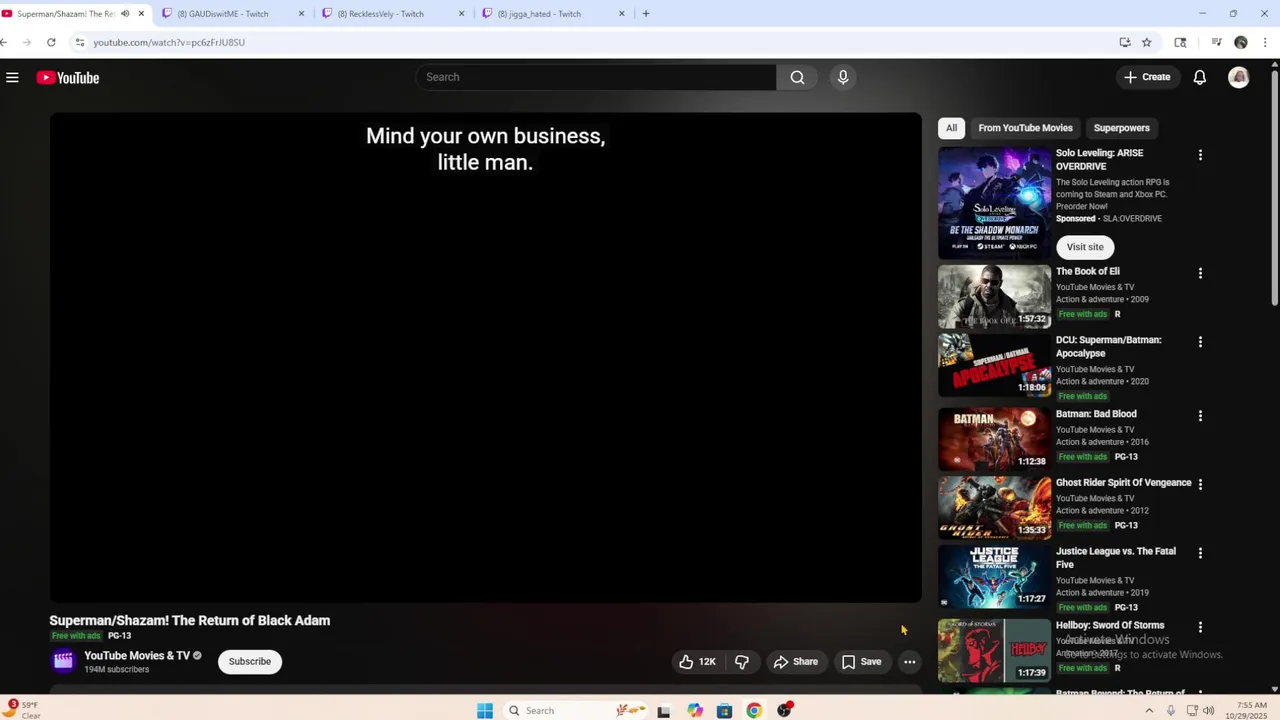Reload the page in Chrome
The width and height of the screenshot is (1280, 720).
pyautogui.click(x=51, y=42)
